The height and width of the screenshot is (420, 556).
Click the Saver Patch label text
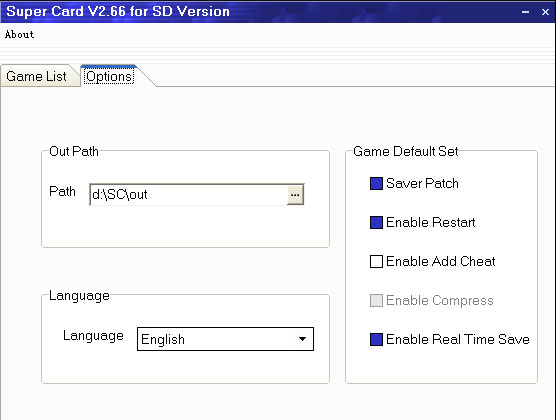tap(422, 184)
